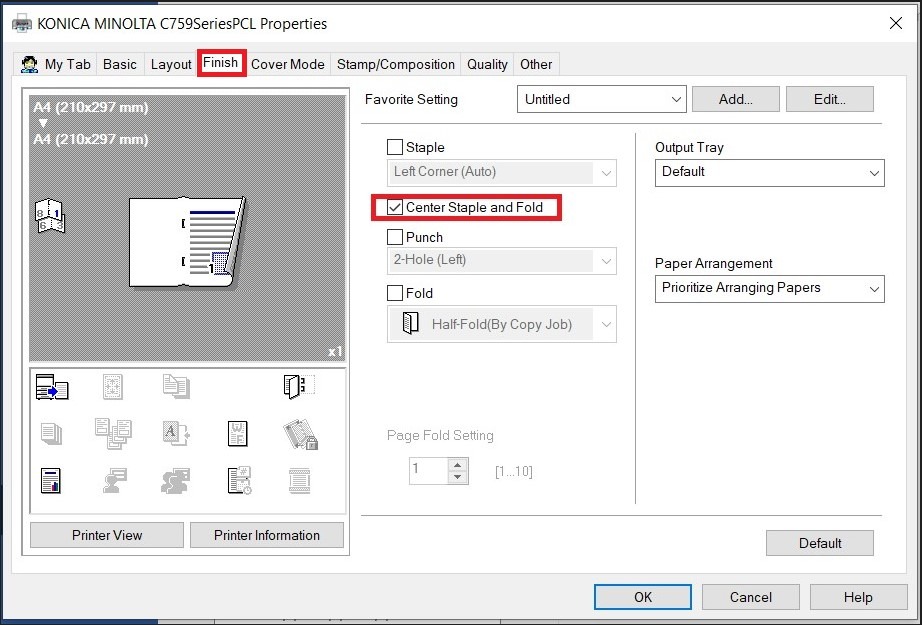
Task: Switch to the Layout tab
Action: [171, 64]
